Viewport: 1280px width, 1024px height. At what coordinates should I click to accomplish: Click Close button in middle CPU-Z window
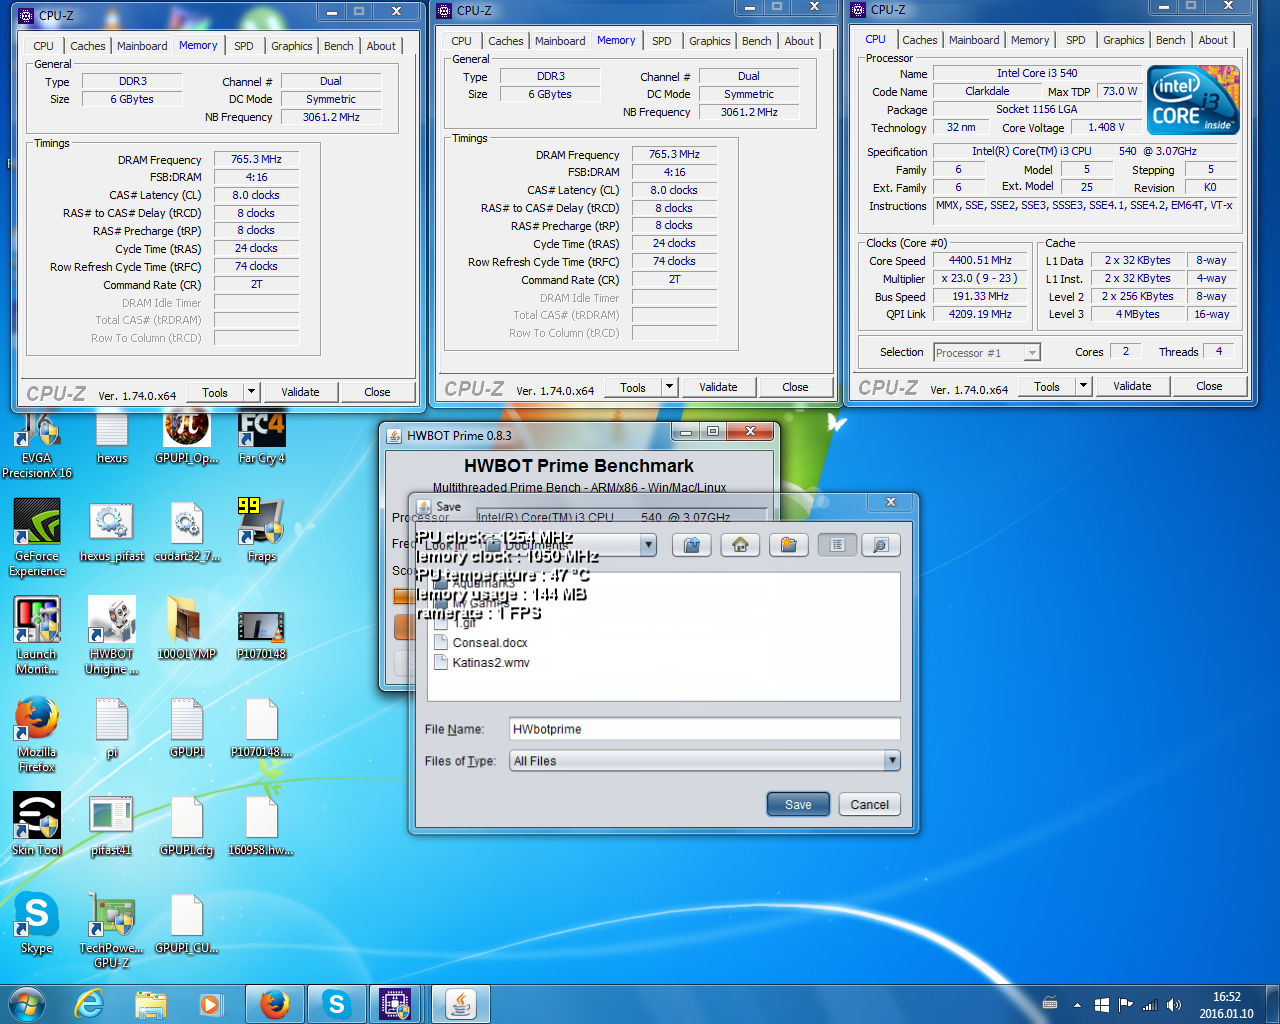(795, 387)
